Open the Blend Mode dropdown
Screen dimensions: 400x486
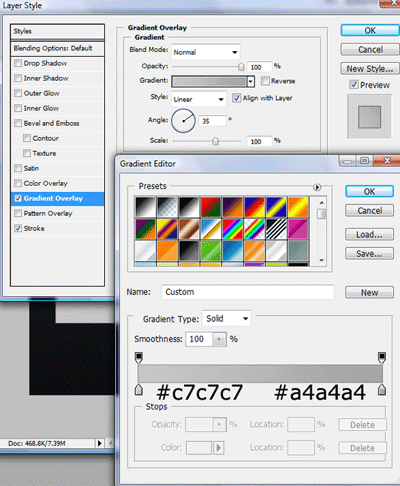206,52
